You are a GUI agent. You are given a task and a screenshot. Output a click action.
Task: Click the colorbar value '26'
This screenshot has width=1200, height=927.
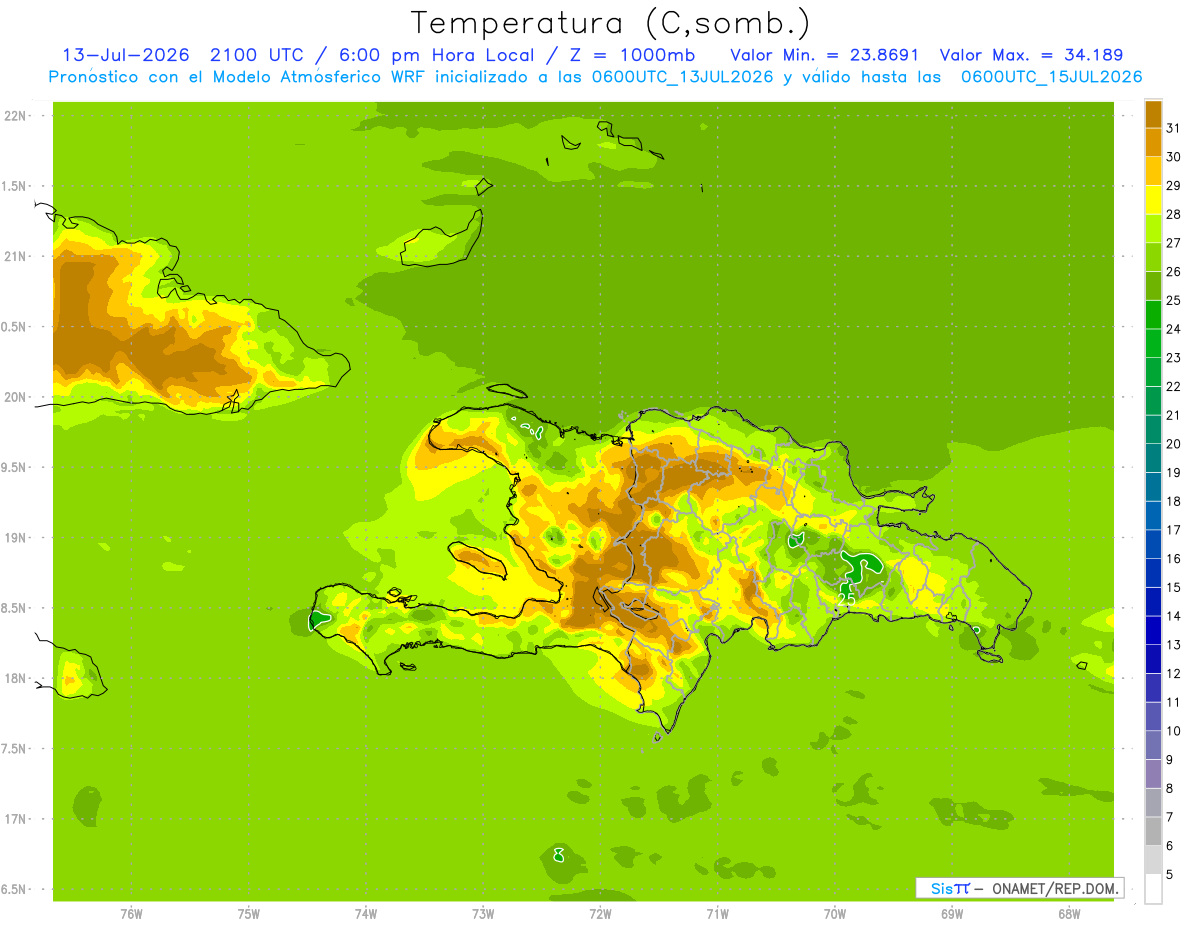tap(1174, 272)
